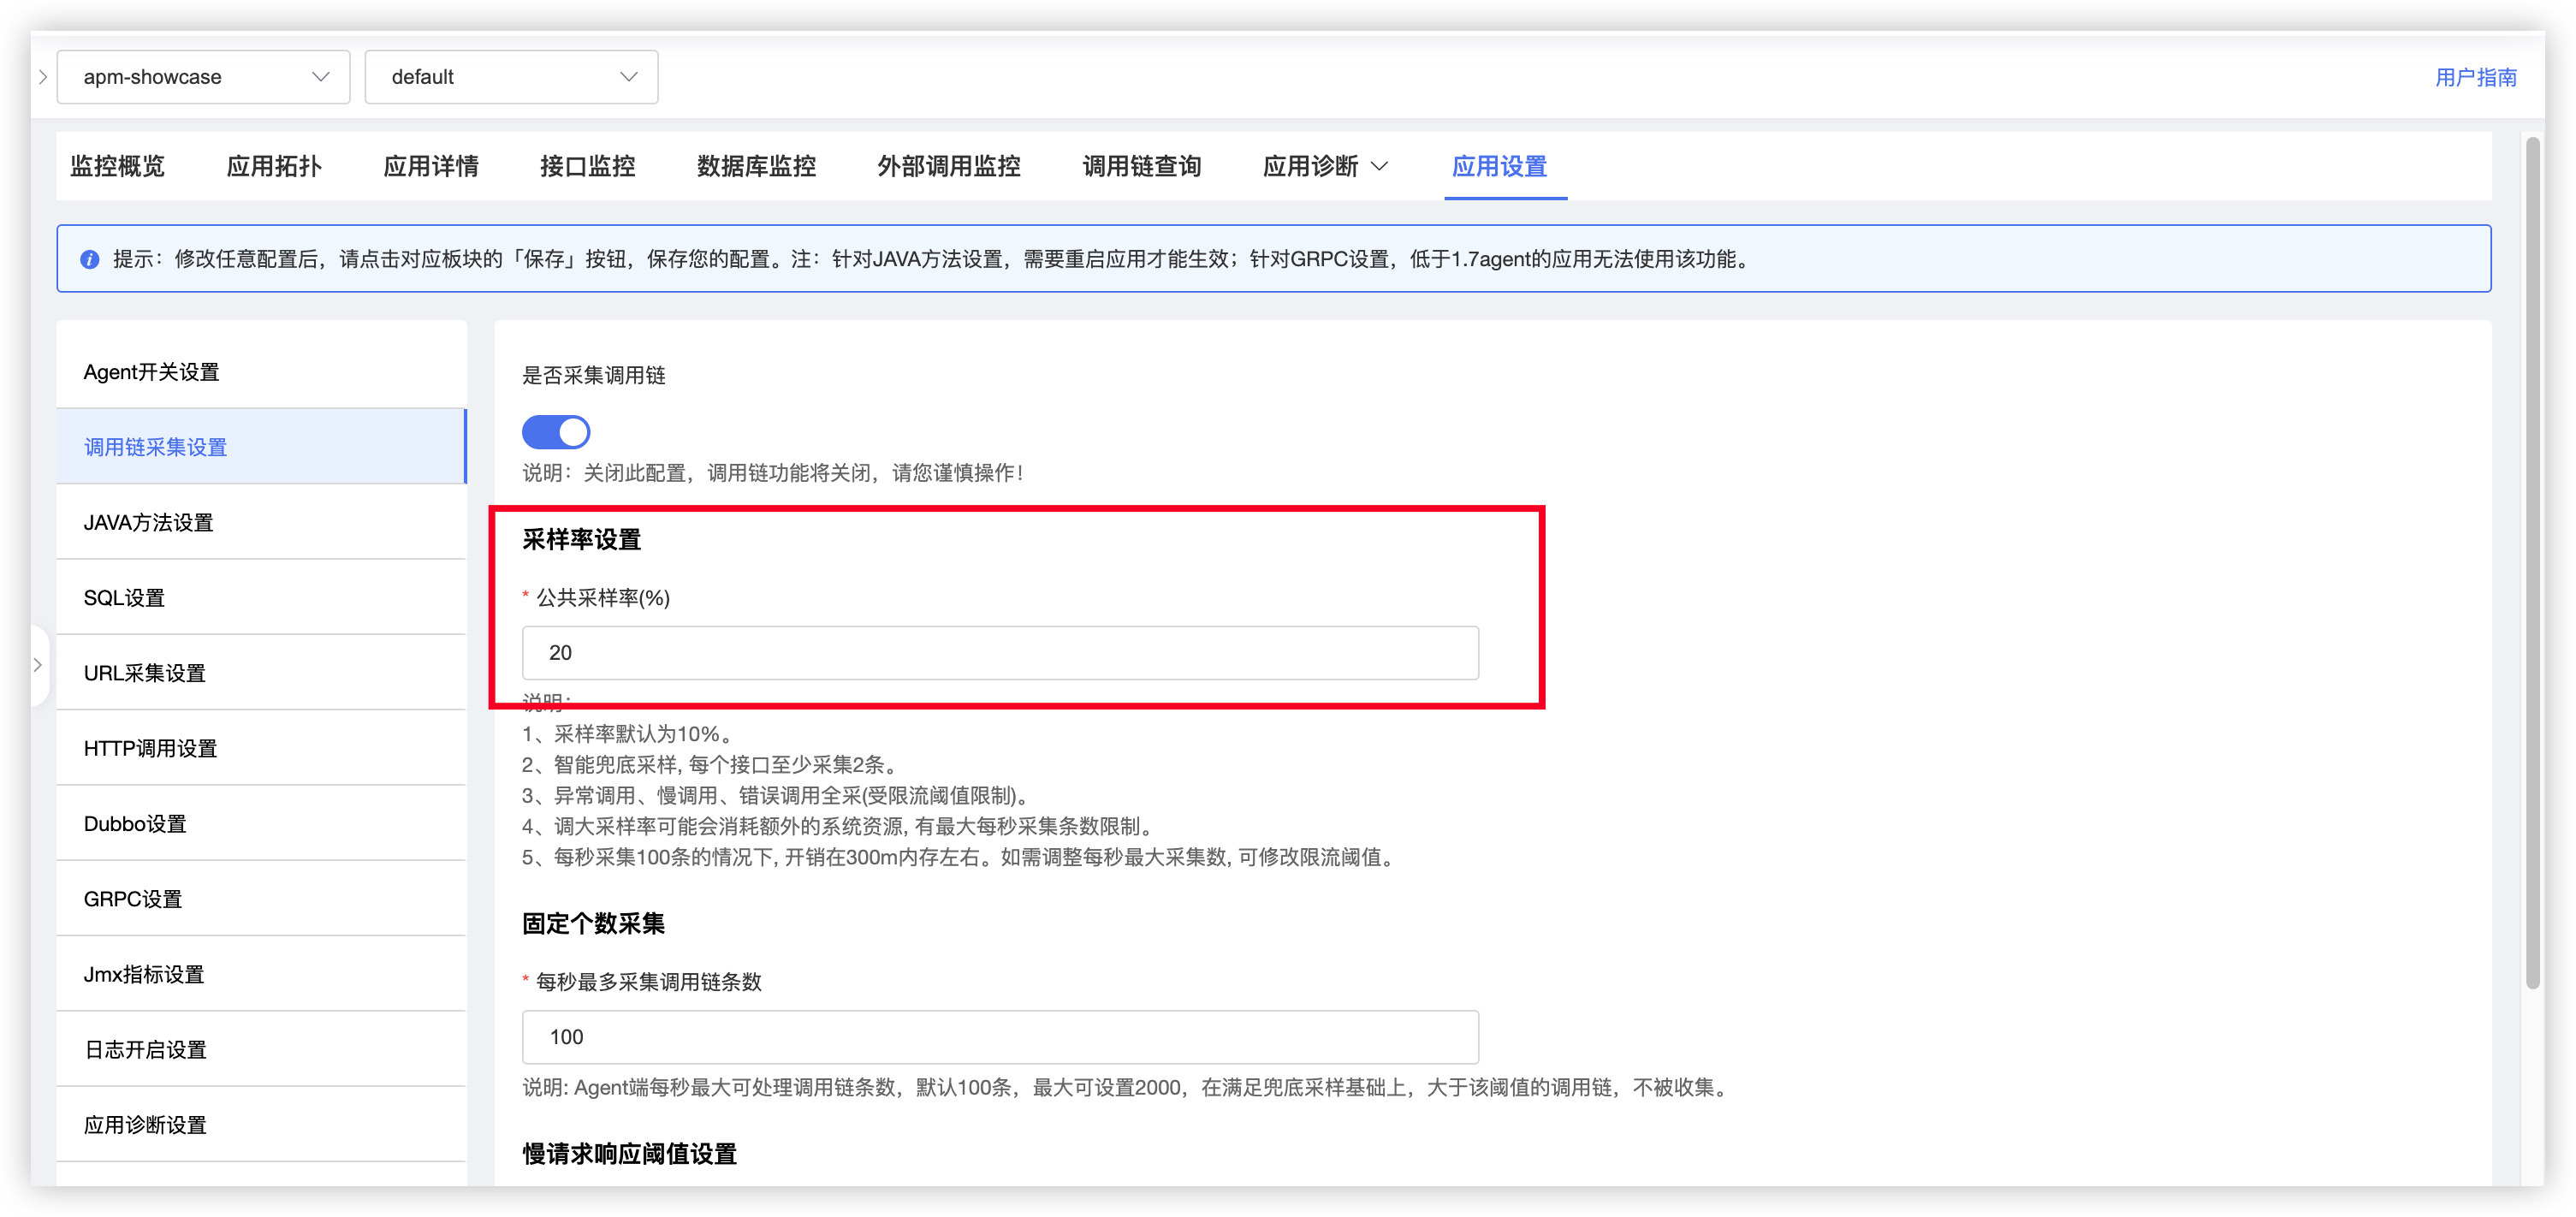This screenshot has height=1217, width=2576.
Task: Select URL采集设置 in the settings menu
Action: click(x=262, y=673)
